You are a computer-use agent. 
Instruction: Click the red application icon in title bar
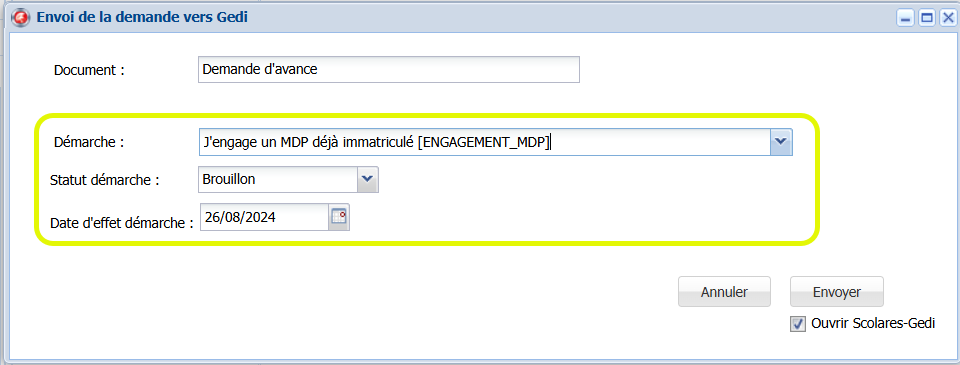[x=21, y=18]
